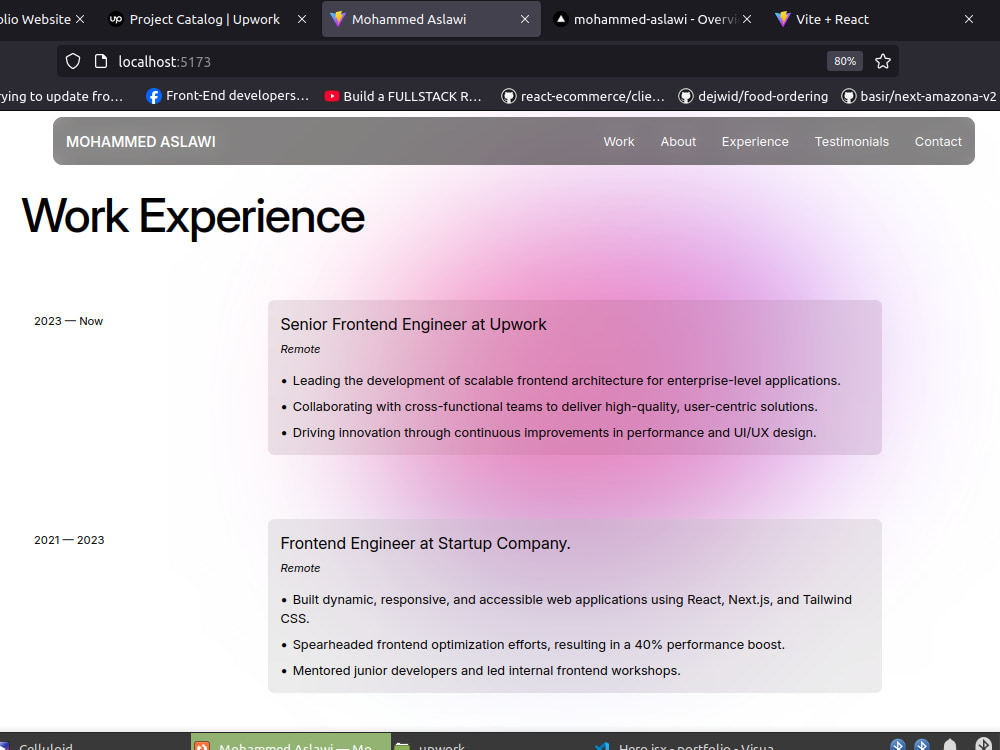The image size is (1000, 750).
Task: Click GitHub icon beside dejwid/food-ordering
Action: point(686,96)
